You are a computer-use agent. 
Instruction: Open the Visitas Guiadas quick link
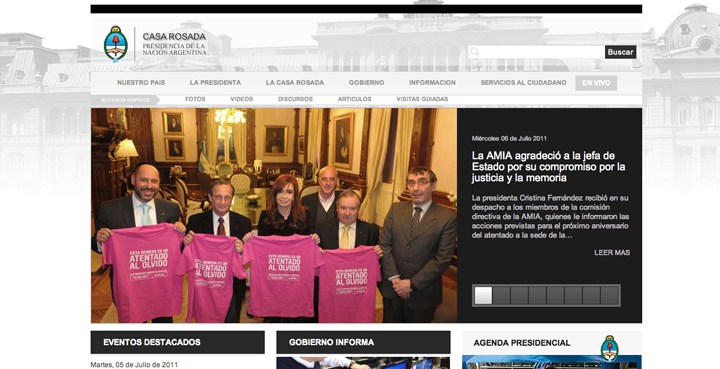pyautogui.click(x=422, y=99)
